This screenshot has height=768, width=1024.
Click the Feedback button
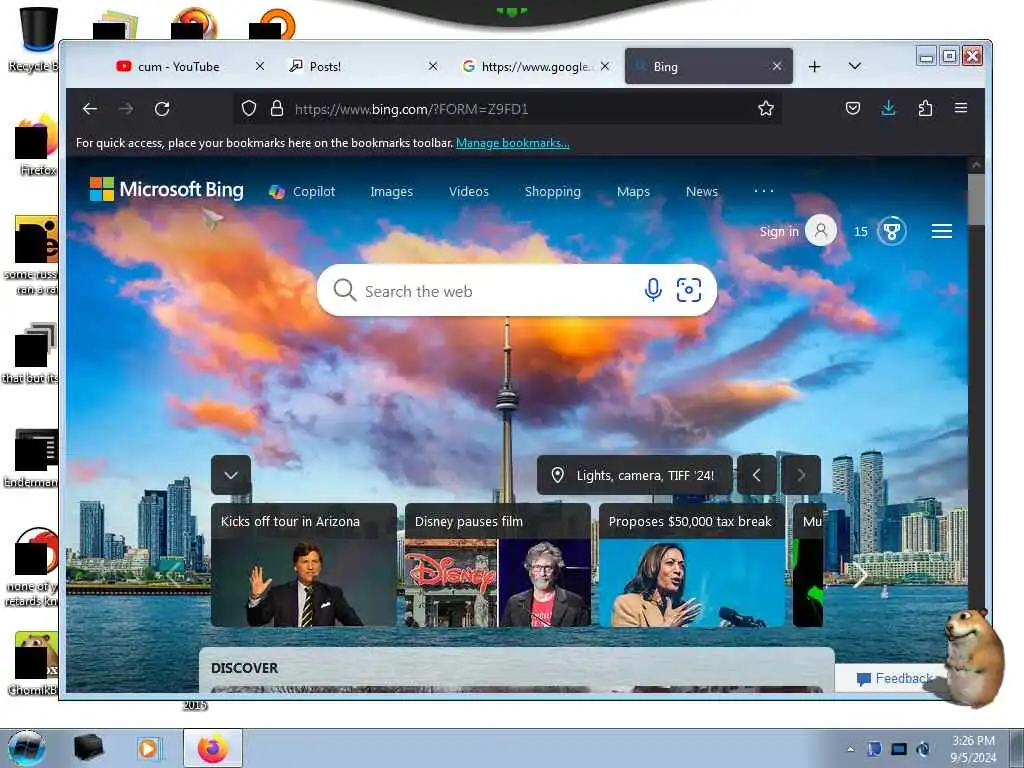[893, 679]
